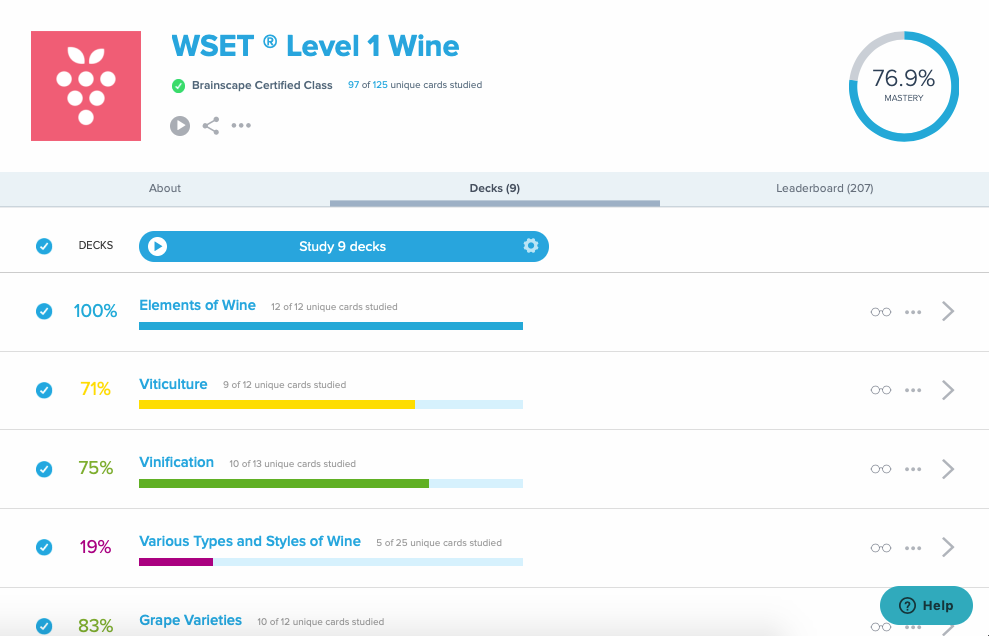Uncheck the Various Types and Styles deck
The image size is (989, 636).
click(x=44, y=547)
